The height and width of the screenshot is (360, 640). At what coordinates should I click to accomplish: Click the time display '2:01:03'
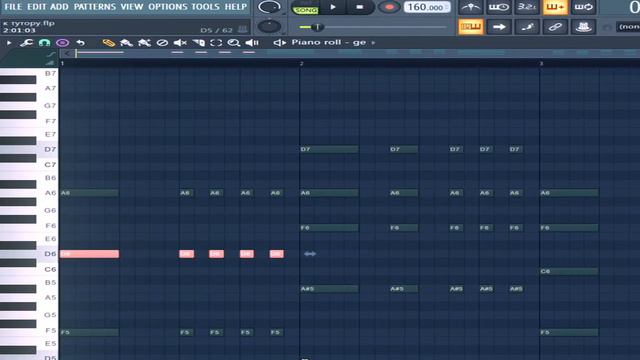(x=19, y=30)
